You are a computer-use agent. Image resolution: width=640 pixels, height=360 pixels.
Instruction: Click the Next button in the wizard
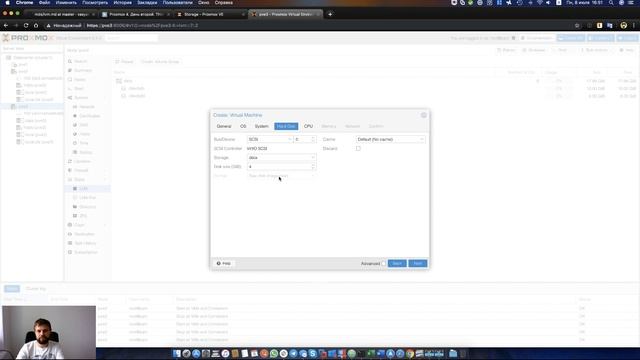tap(418, 264)
